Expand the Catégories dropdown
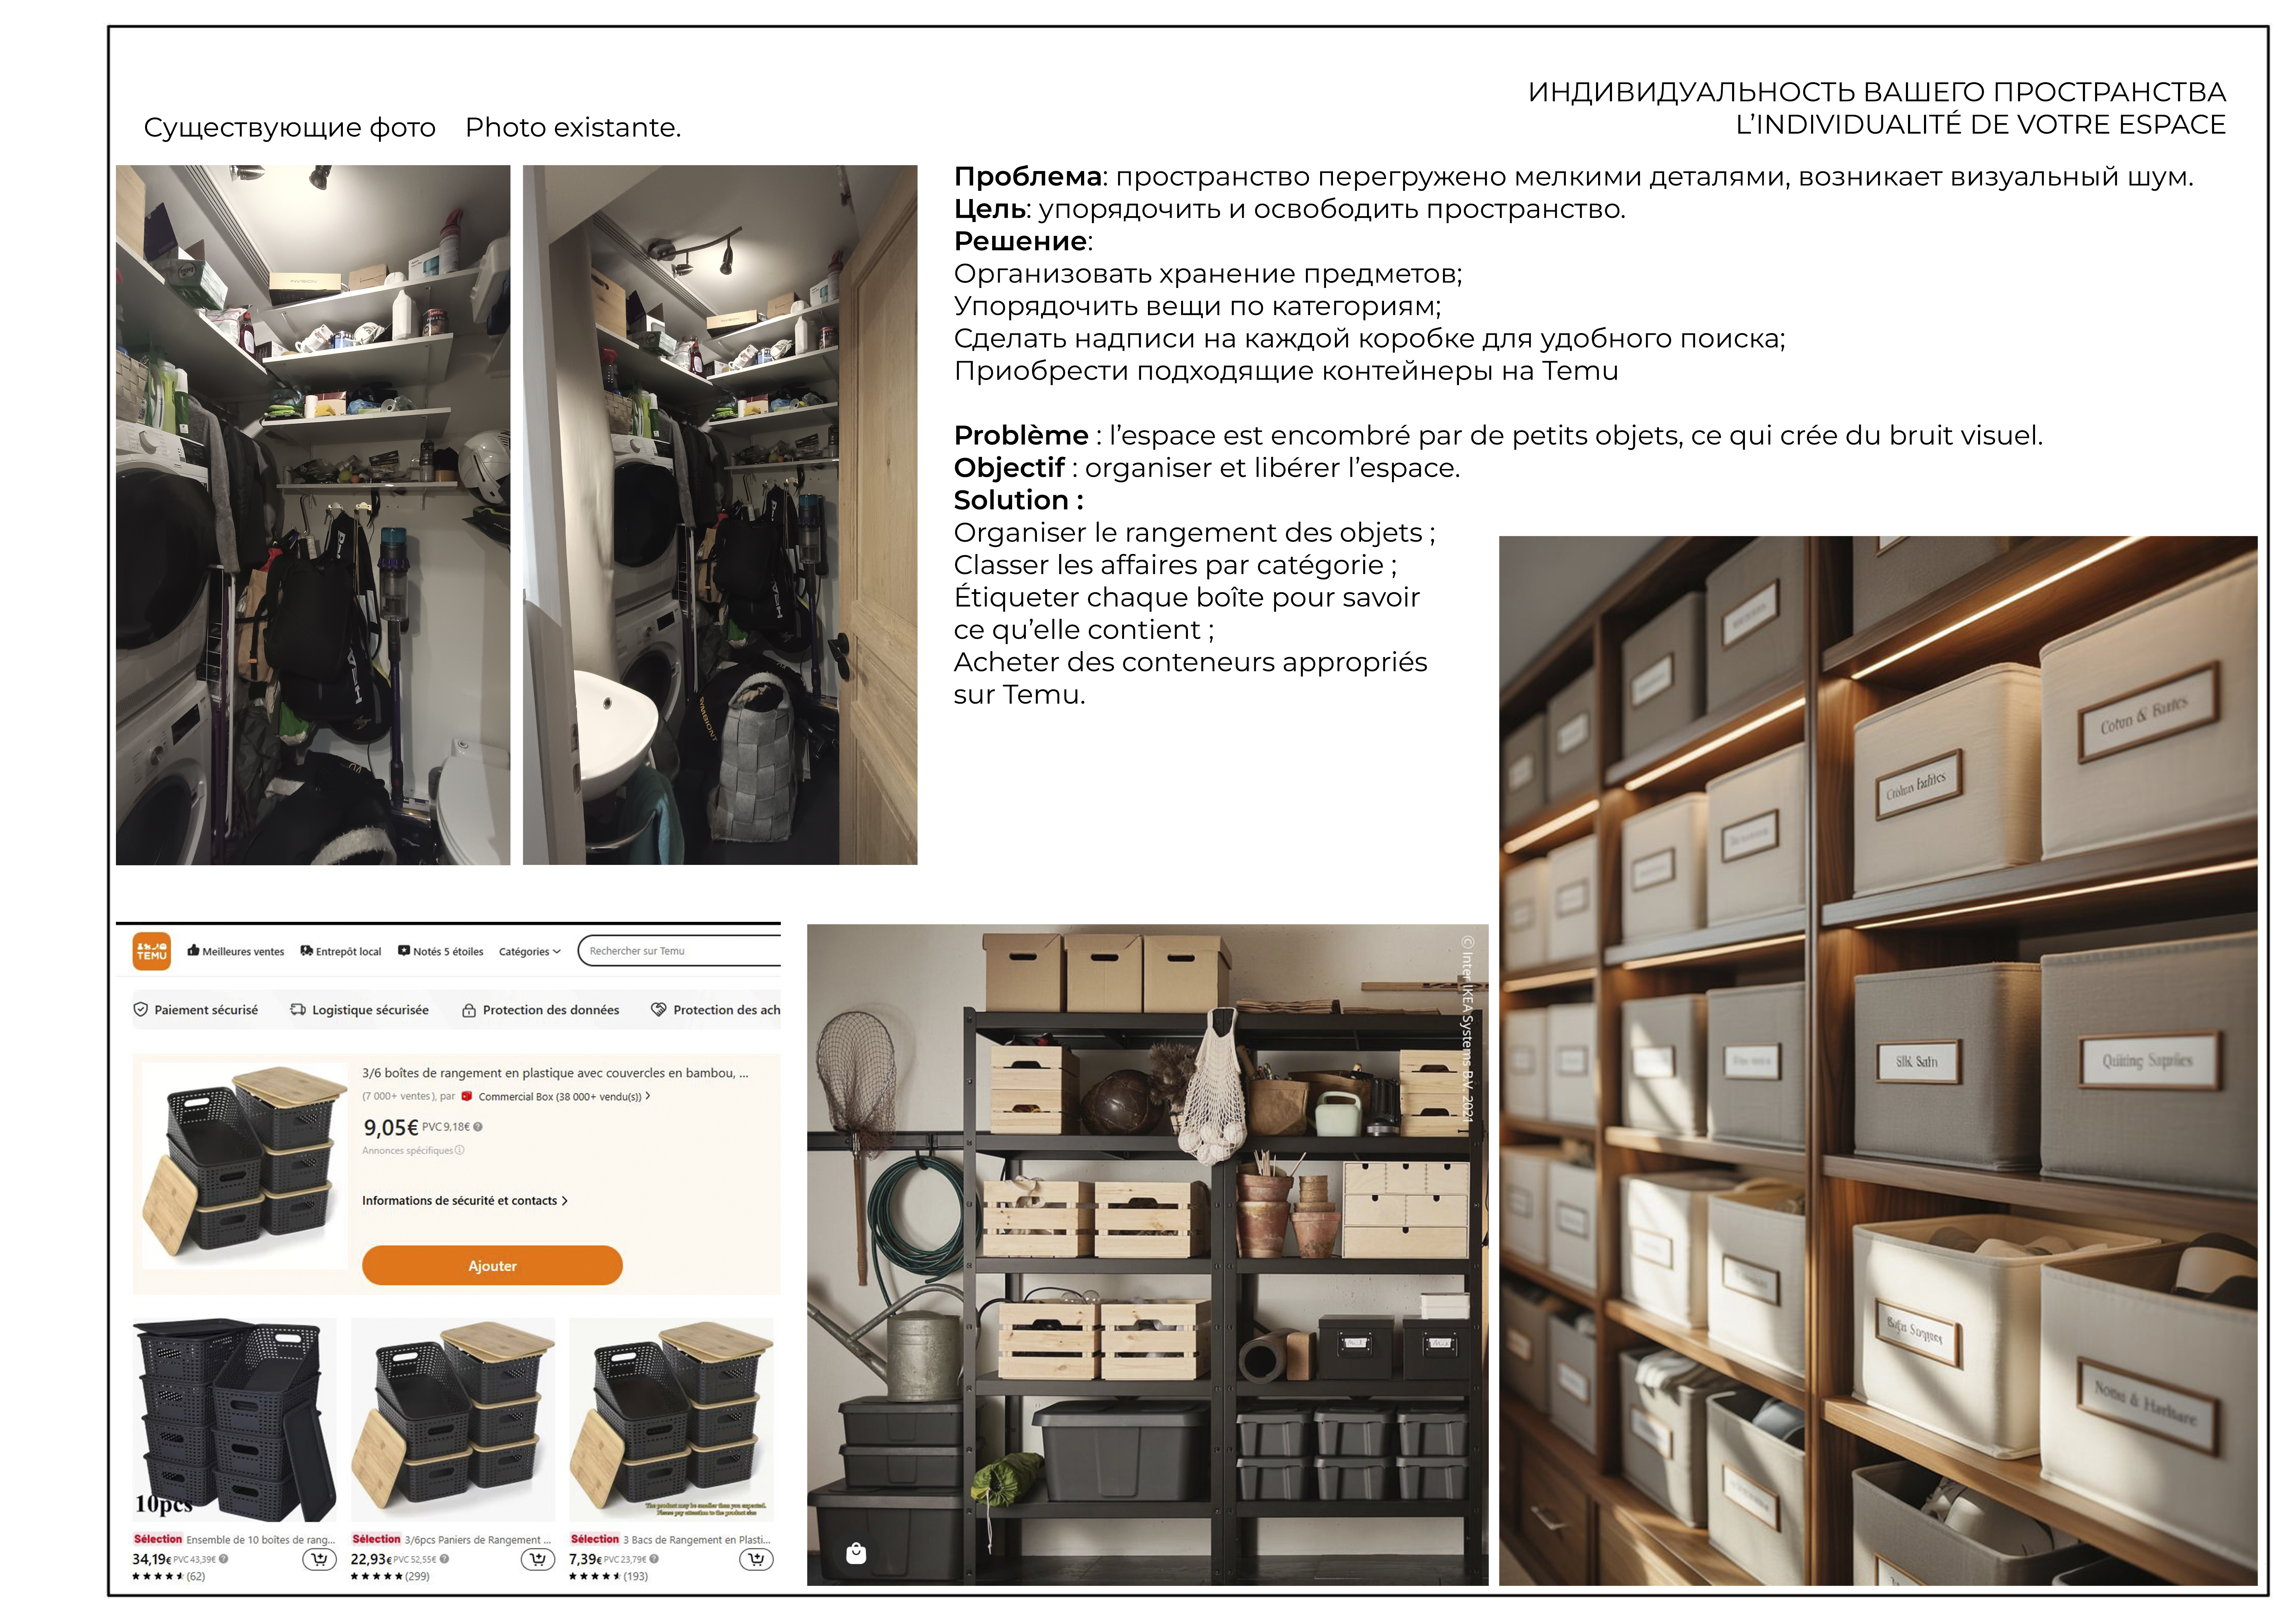The width and height of the screenshot is (2296, 1623). coord(530,952)
